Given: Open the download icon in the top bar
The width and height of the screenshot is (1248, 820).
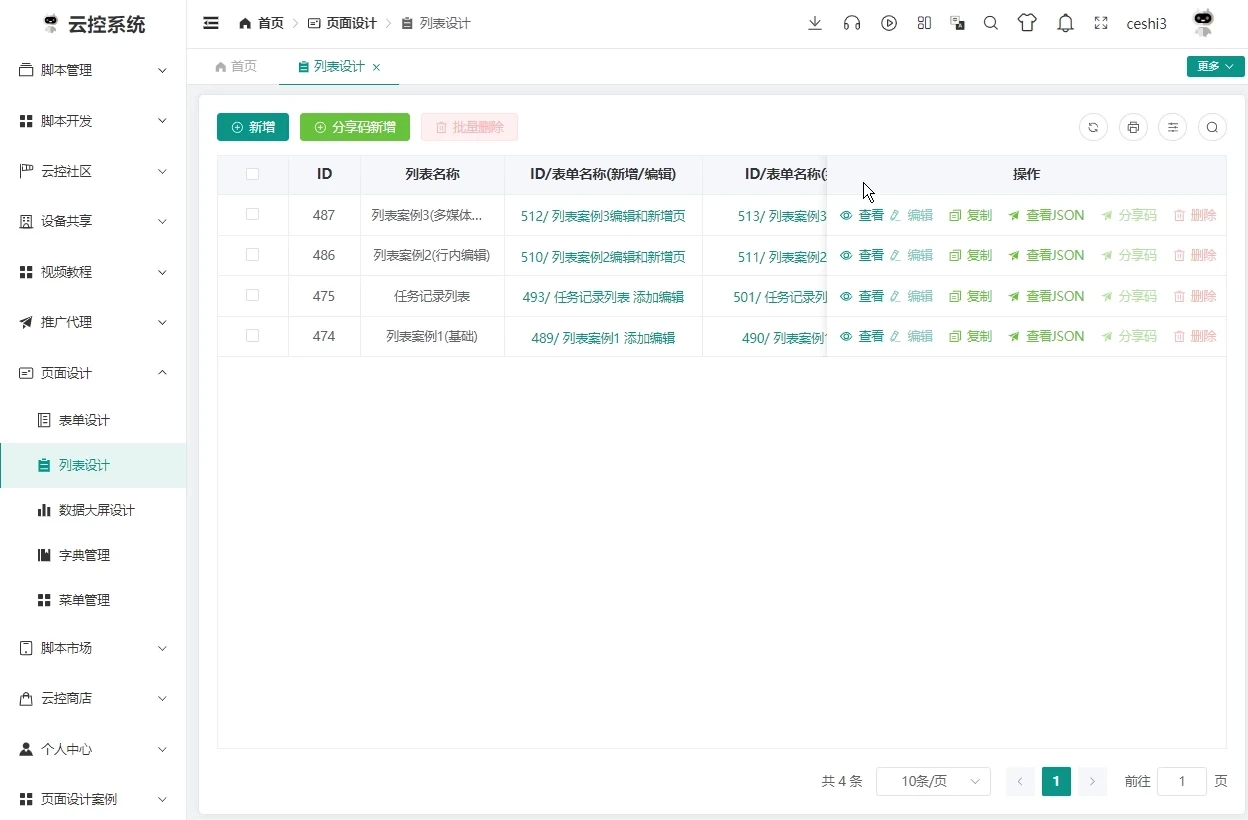Looking at the screenshot, I should 815,22.
